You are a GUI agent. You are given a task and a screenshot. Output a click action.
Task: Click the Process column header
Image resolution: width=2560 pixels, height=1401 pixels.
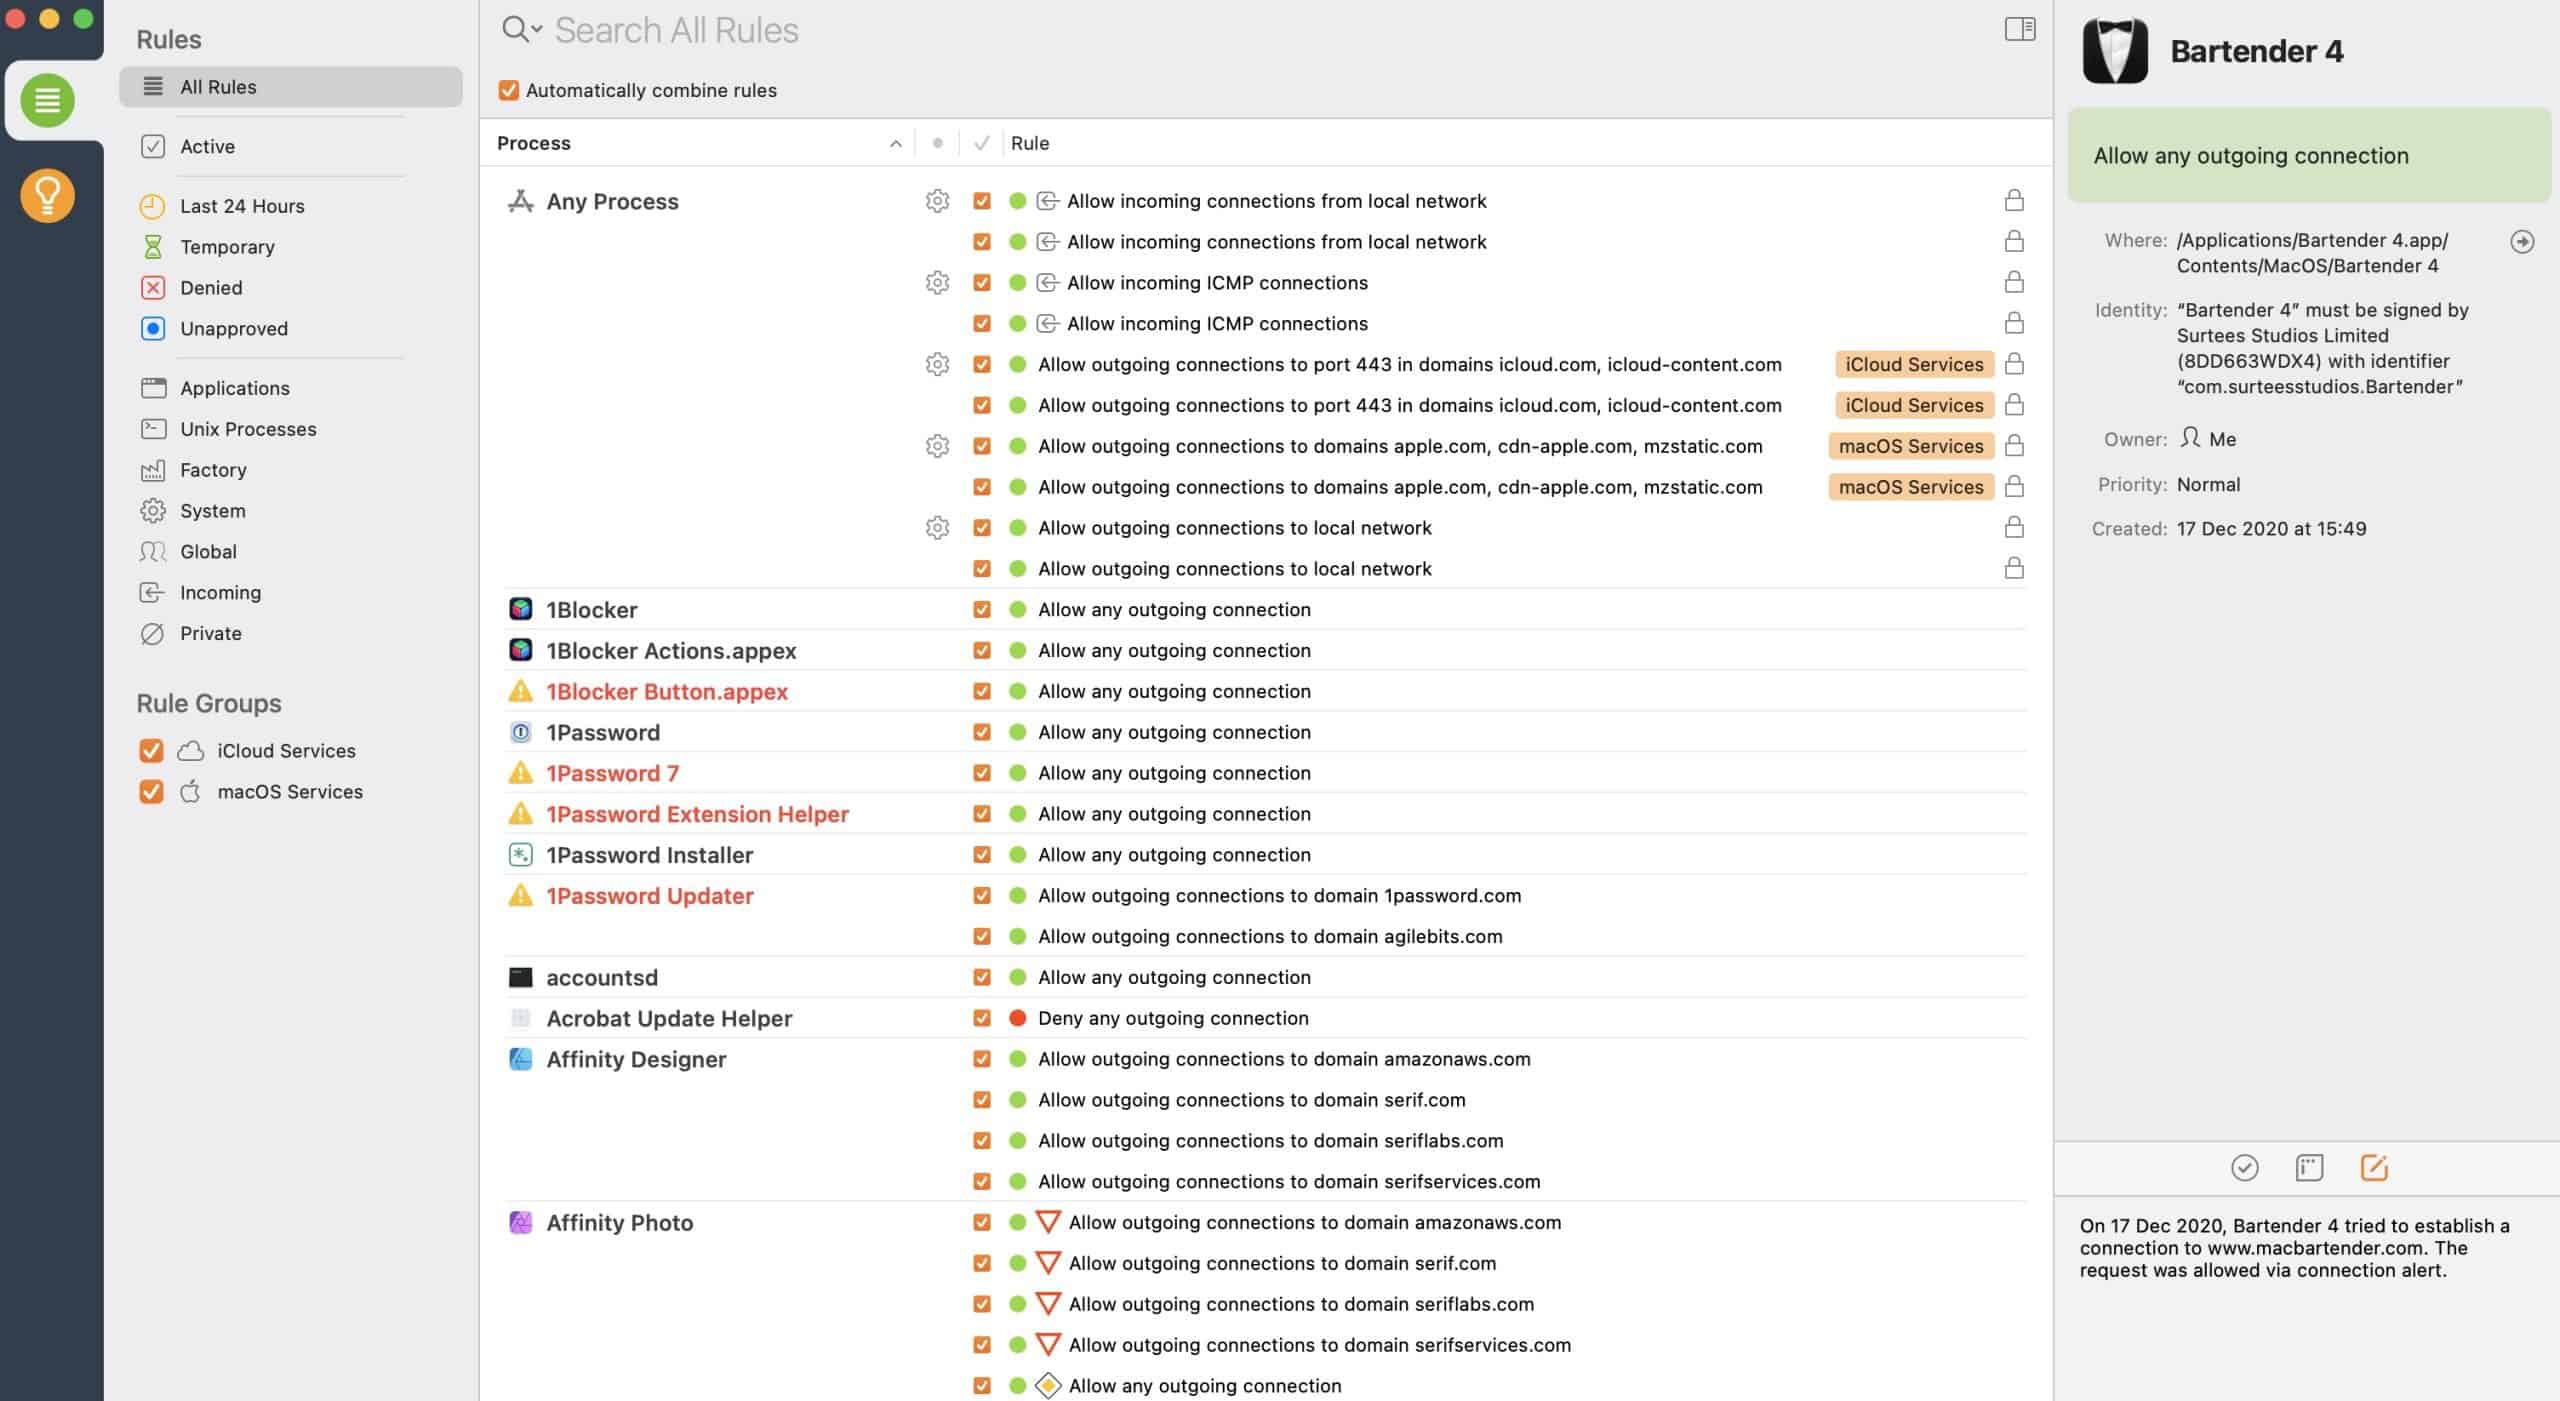click(x=533, y=143)
